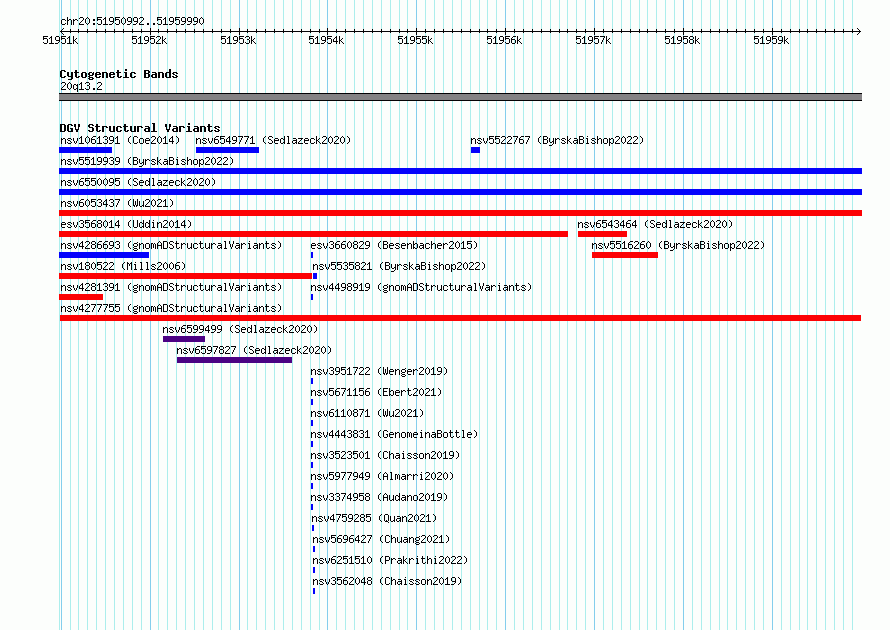This screenshot has height=630, width=890.
Task: Click the small blue bar under nsv5522767
Action: pyautogui.click(x=476, y=150)
